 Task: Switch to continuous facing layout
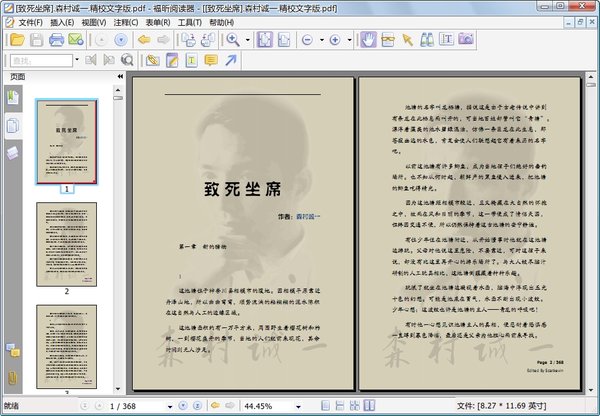tap(354, 406)
